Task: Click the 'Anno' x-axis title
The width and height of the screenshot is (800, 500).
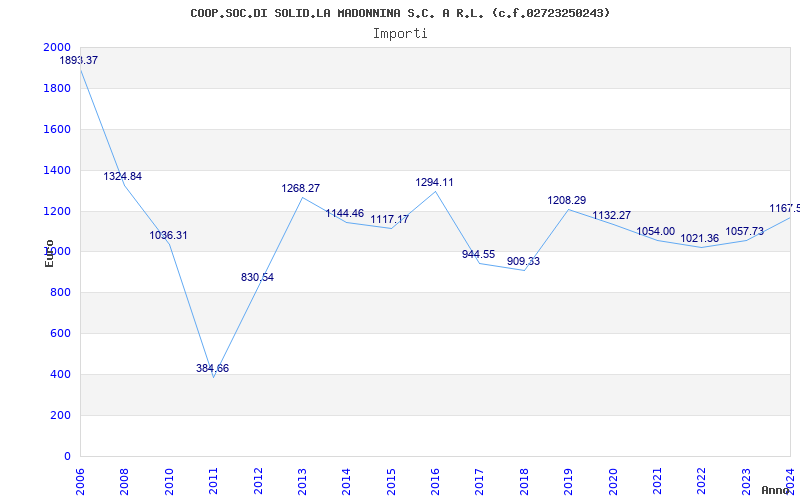Action: click(776, 490)
